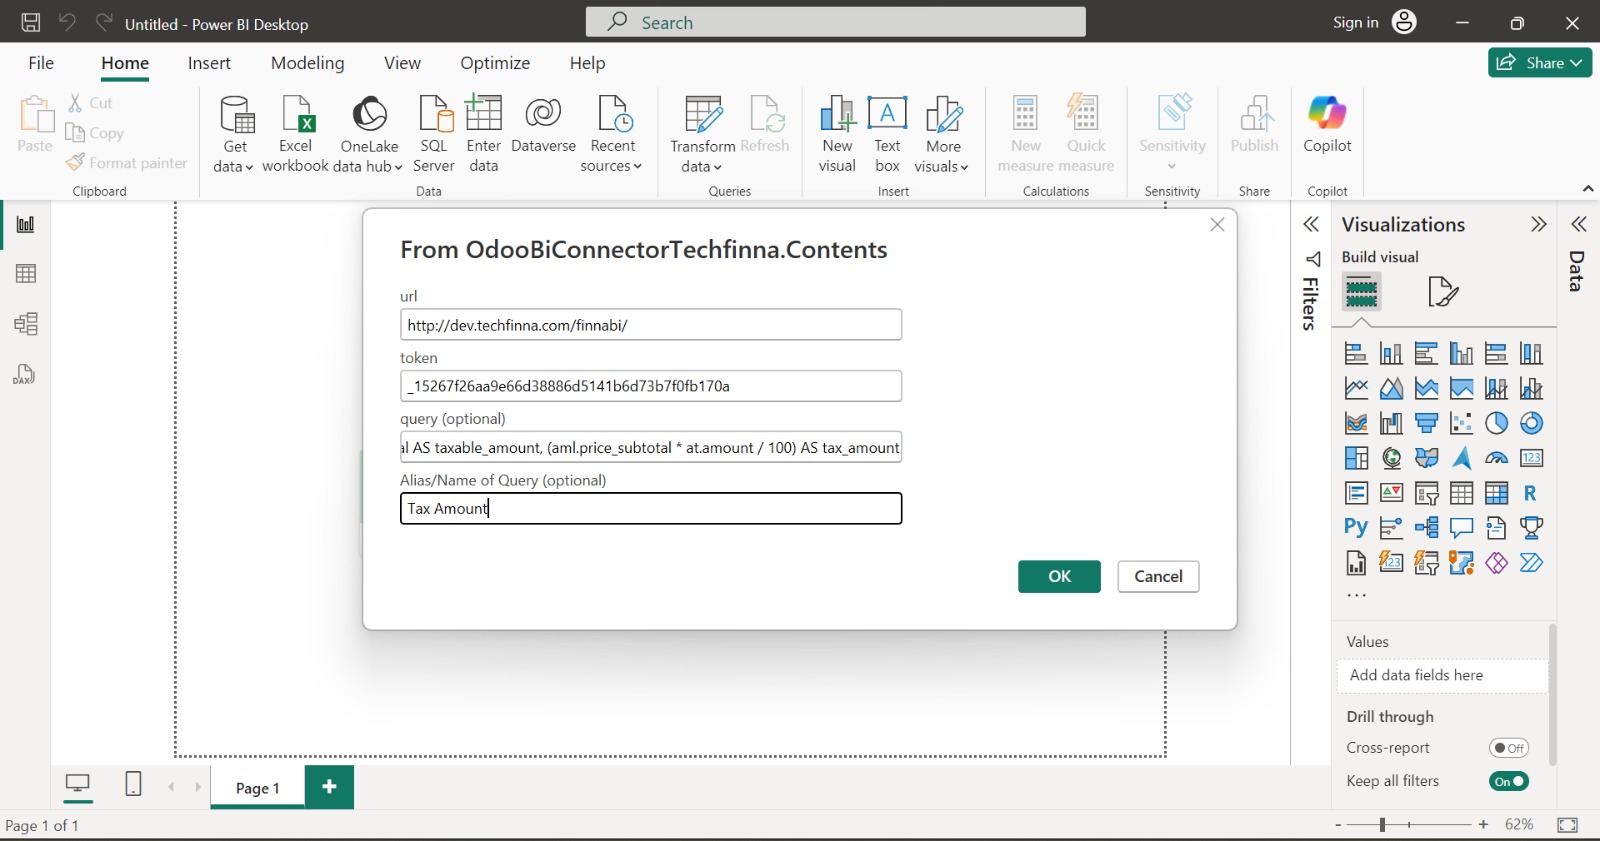Screen dimensions: 1600x841
Task: Add a new page
Action: pos(329,787)
